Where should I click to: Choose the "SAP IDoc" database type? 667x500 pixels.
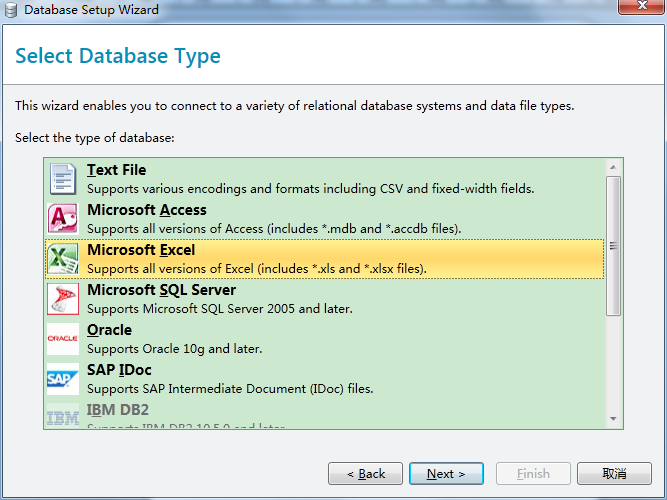324,379
